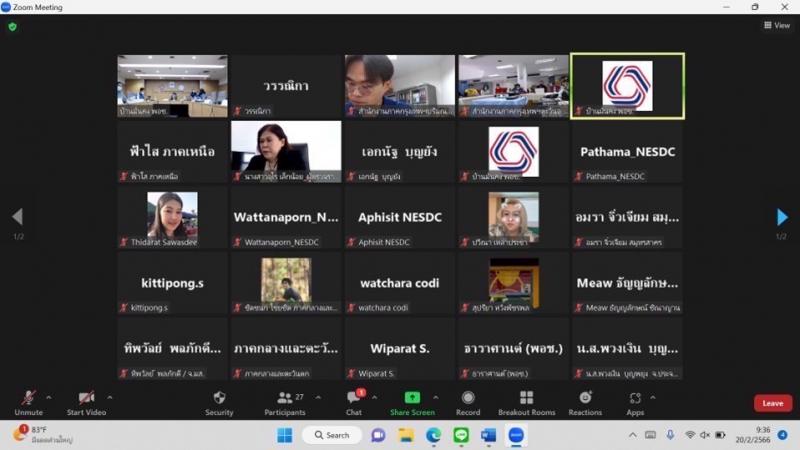The width and height of the screenshot is (800, 450).
Task: Open the View layout menu
Action: (777, 25)
